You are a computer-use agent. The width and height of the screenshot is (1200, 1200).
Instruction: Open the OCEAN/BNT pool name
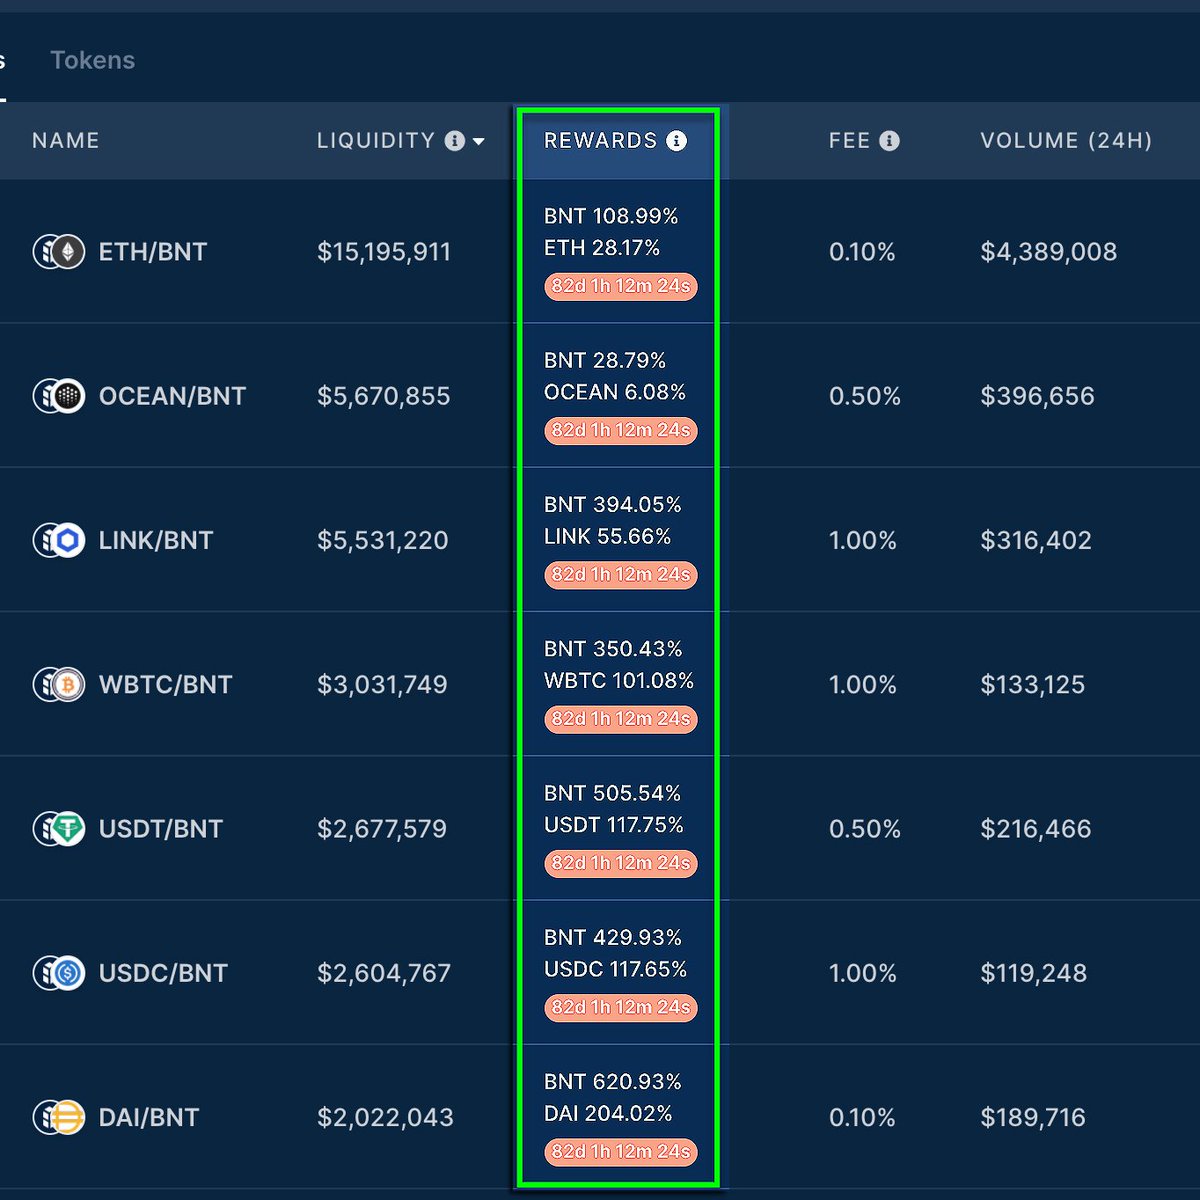click(172, 396)
